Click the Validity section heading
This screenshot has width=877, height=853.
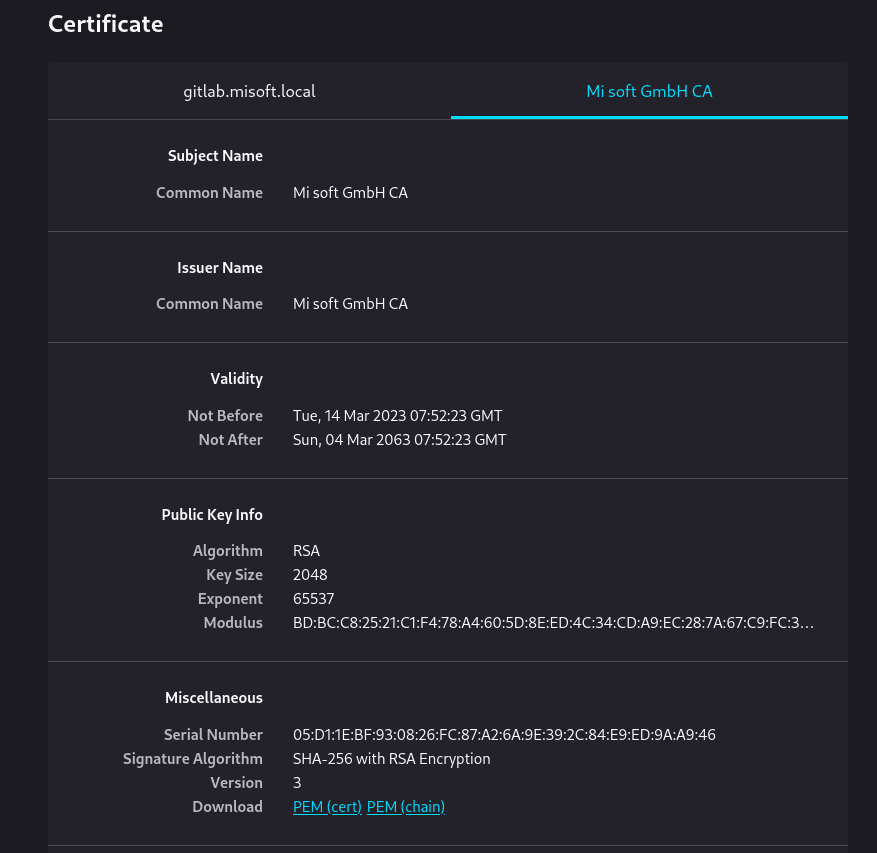236,379
